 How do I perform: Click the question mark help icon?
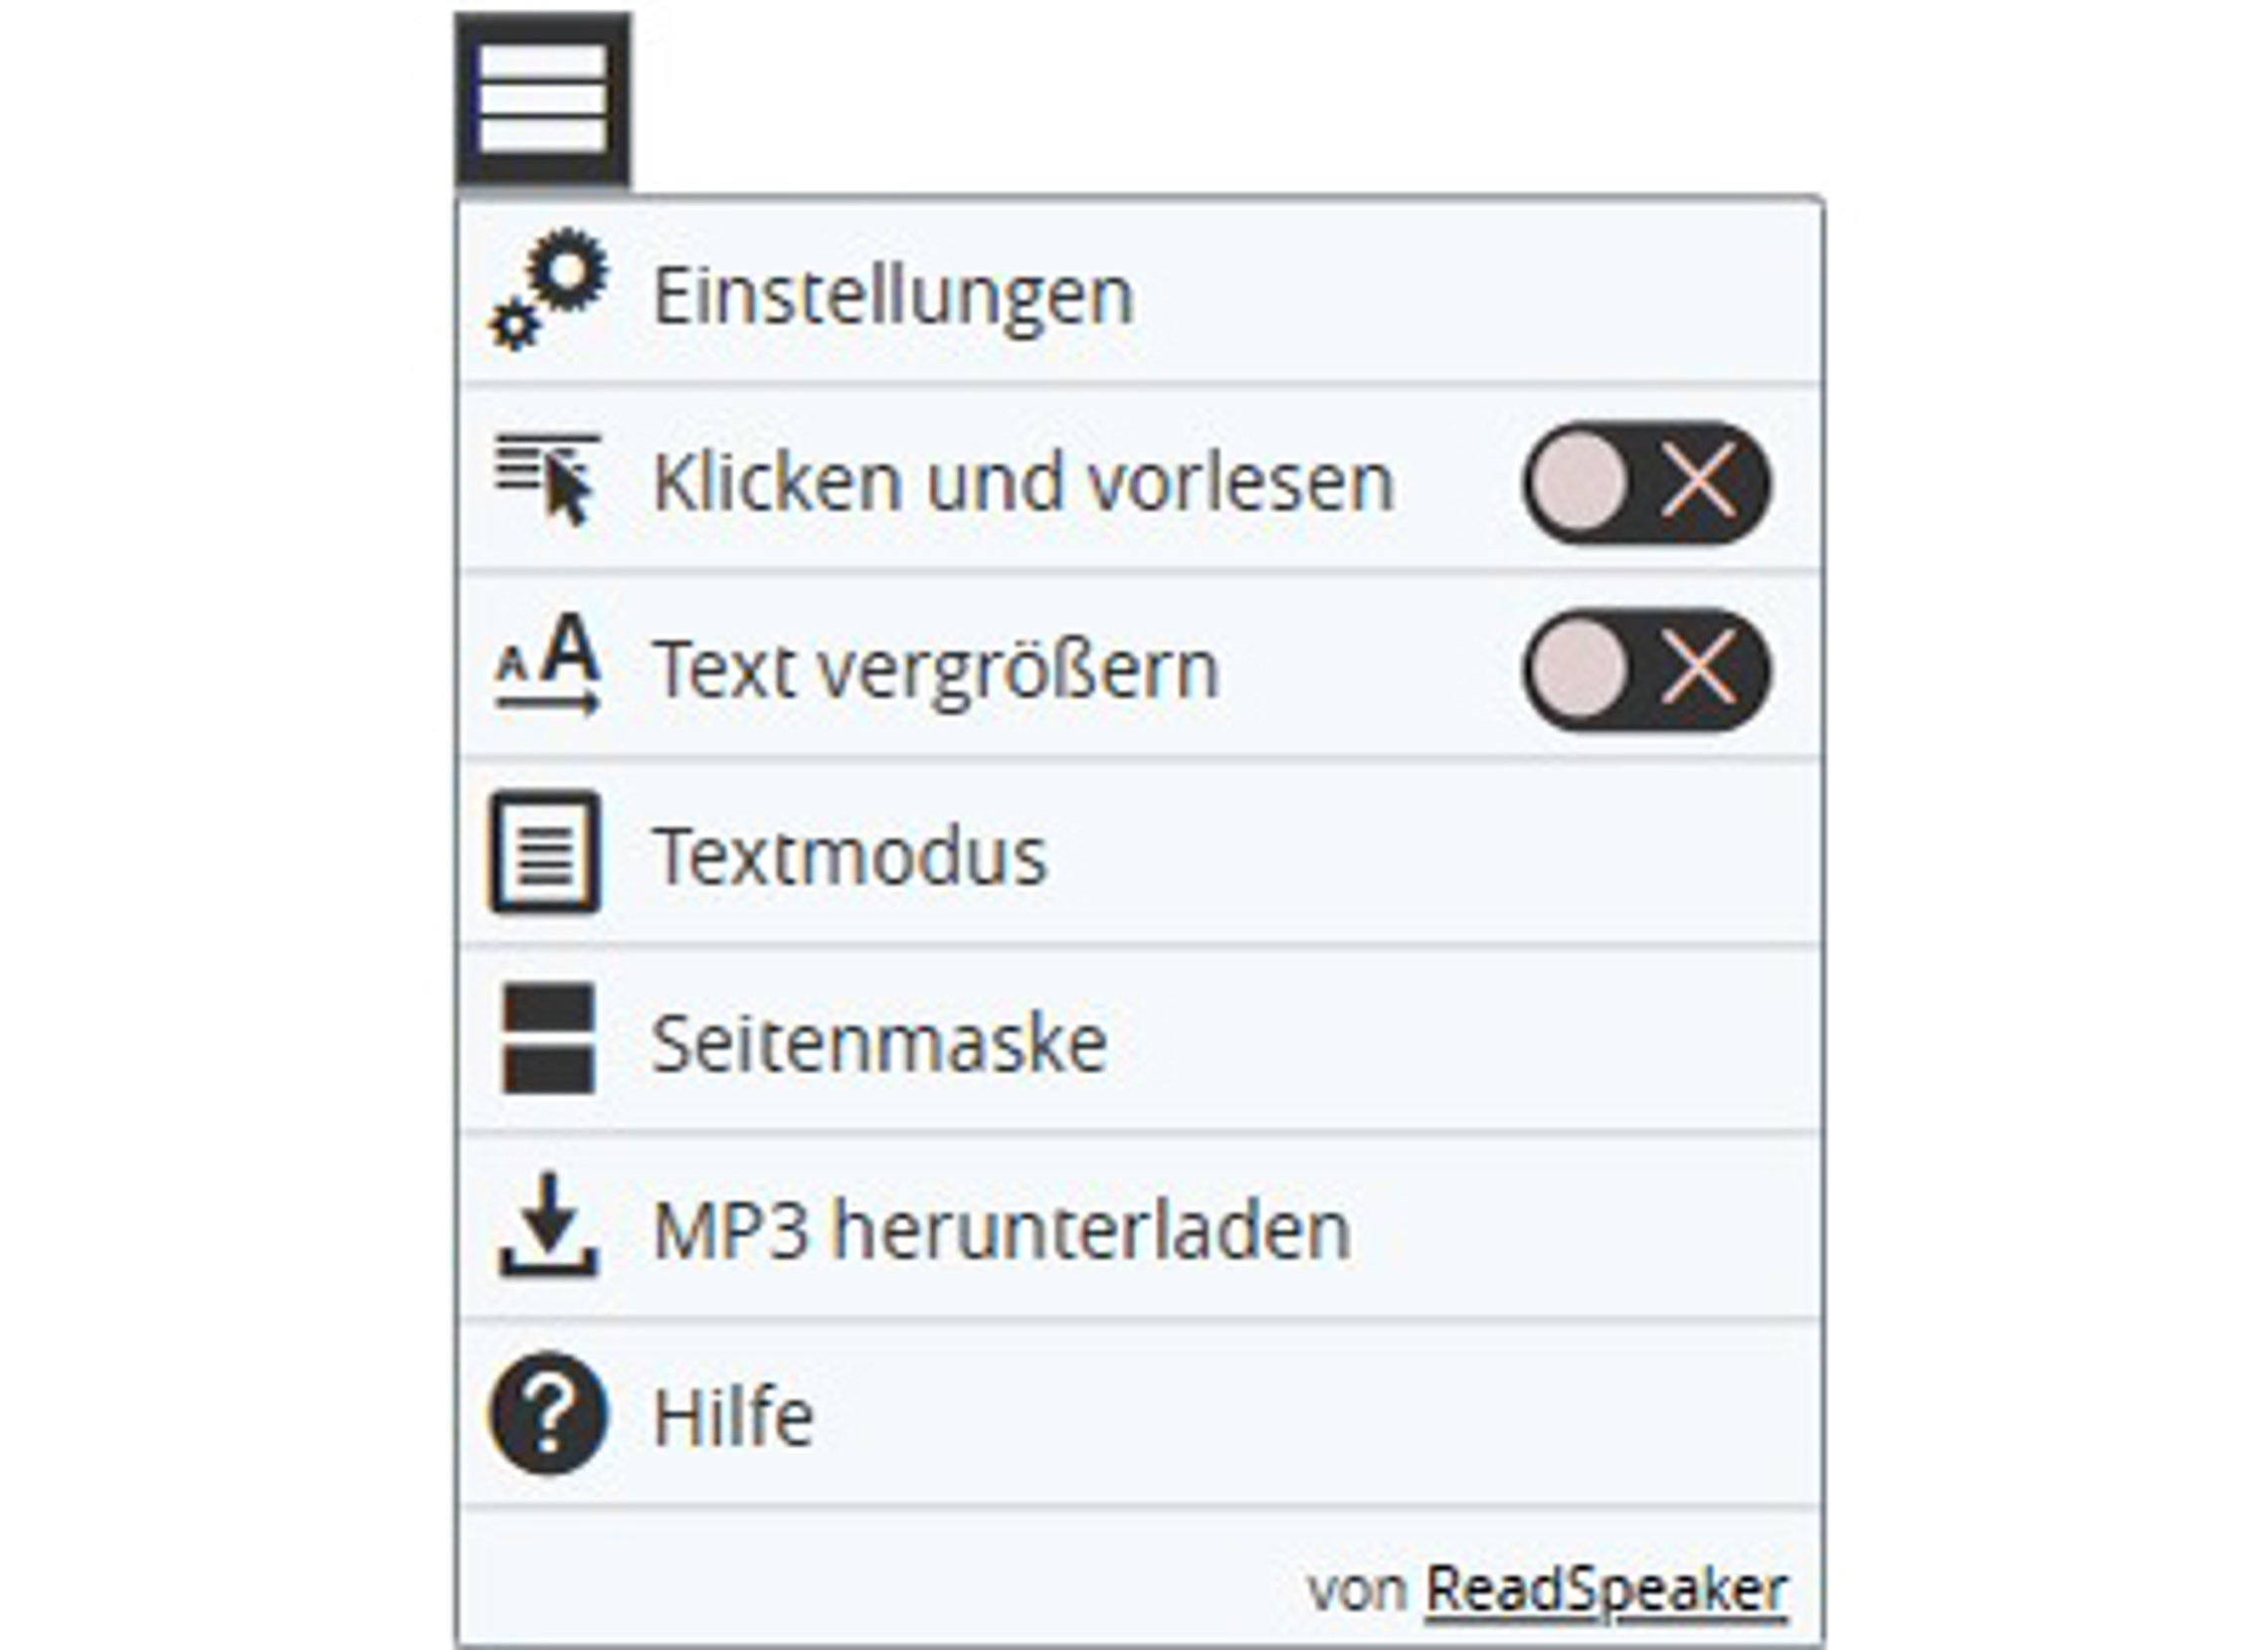pyautogui.click(x=548, y=1413)
